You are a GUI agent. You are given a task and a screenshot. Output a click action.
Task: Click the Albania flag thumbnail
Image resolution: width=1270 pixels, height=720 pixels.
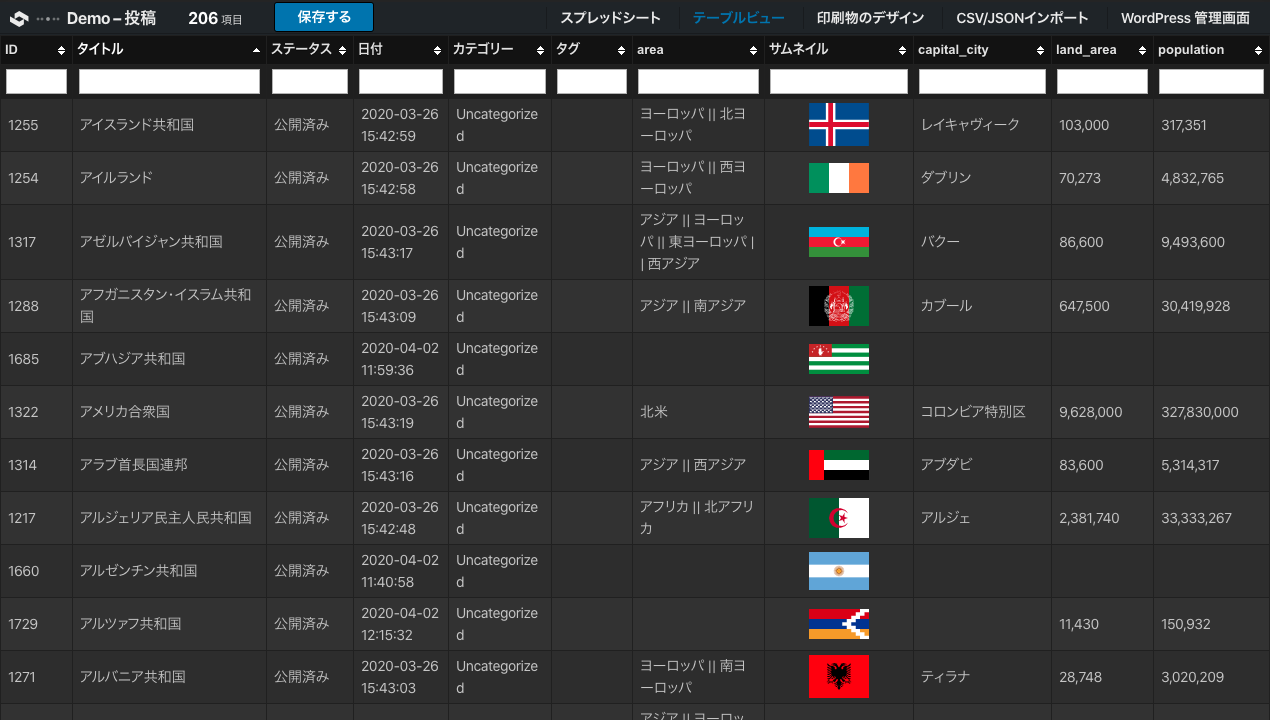click(x=839, y=677)
